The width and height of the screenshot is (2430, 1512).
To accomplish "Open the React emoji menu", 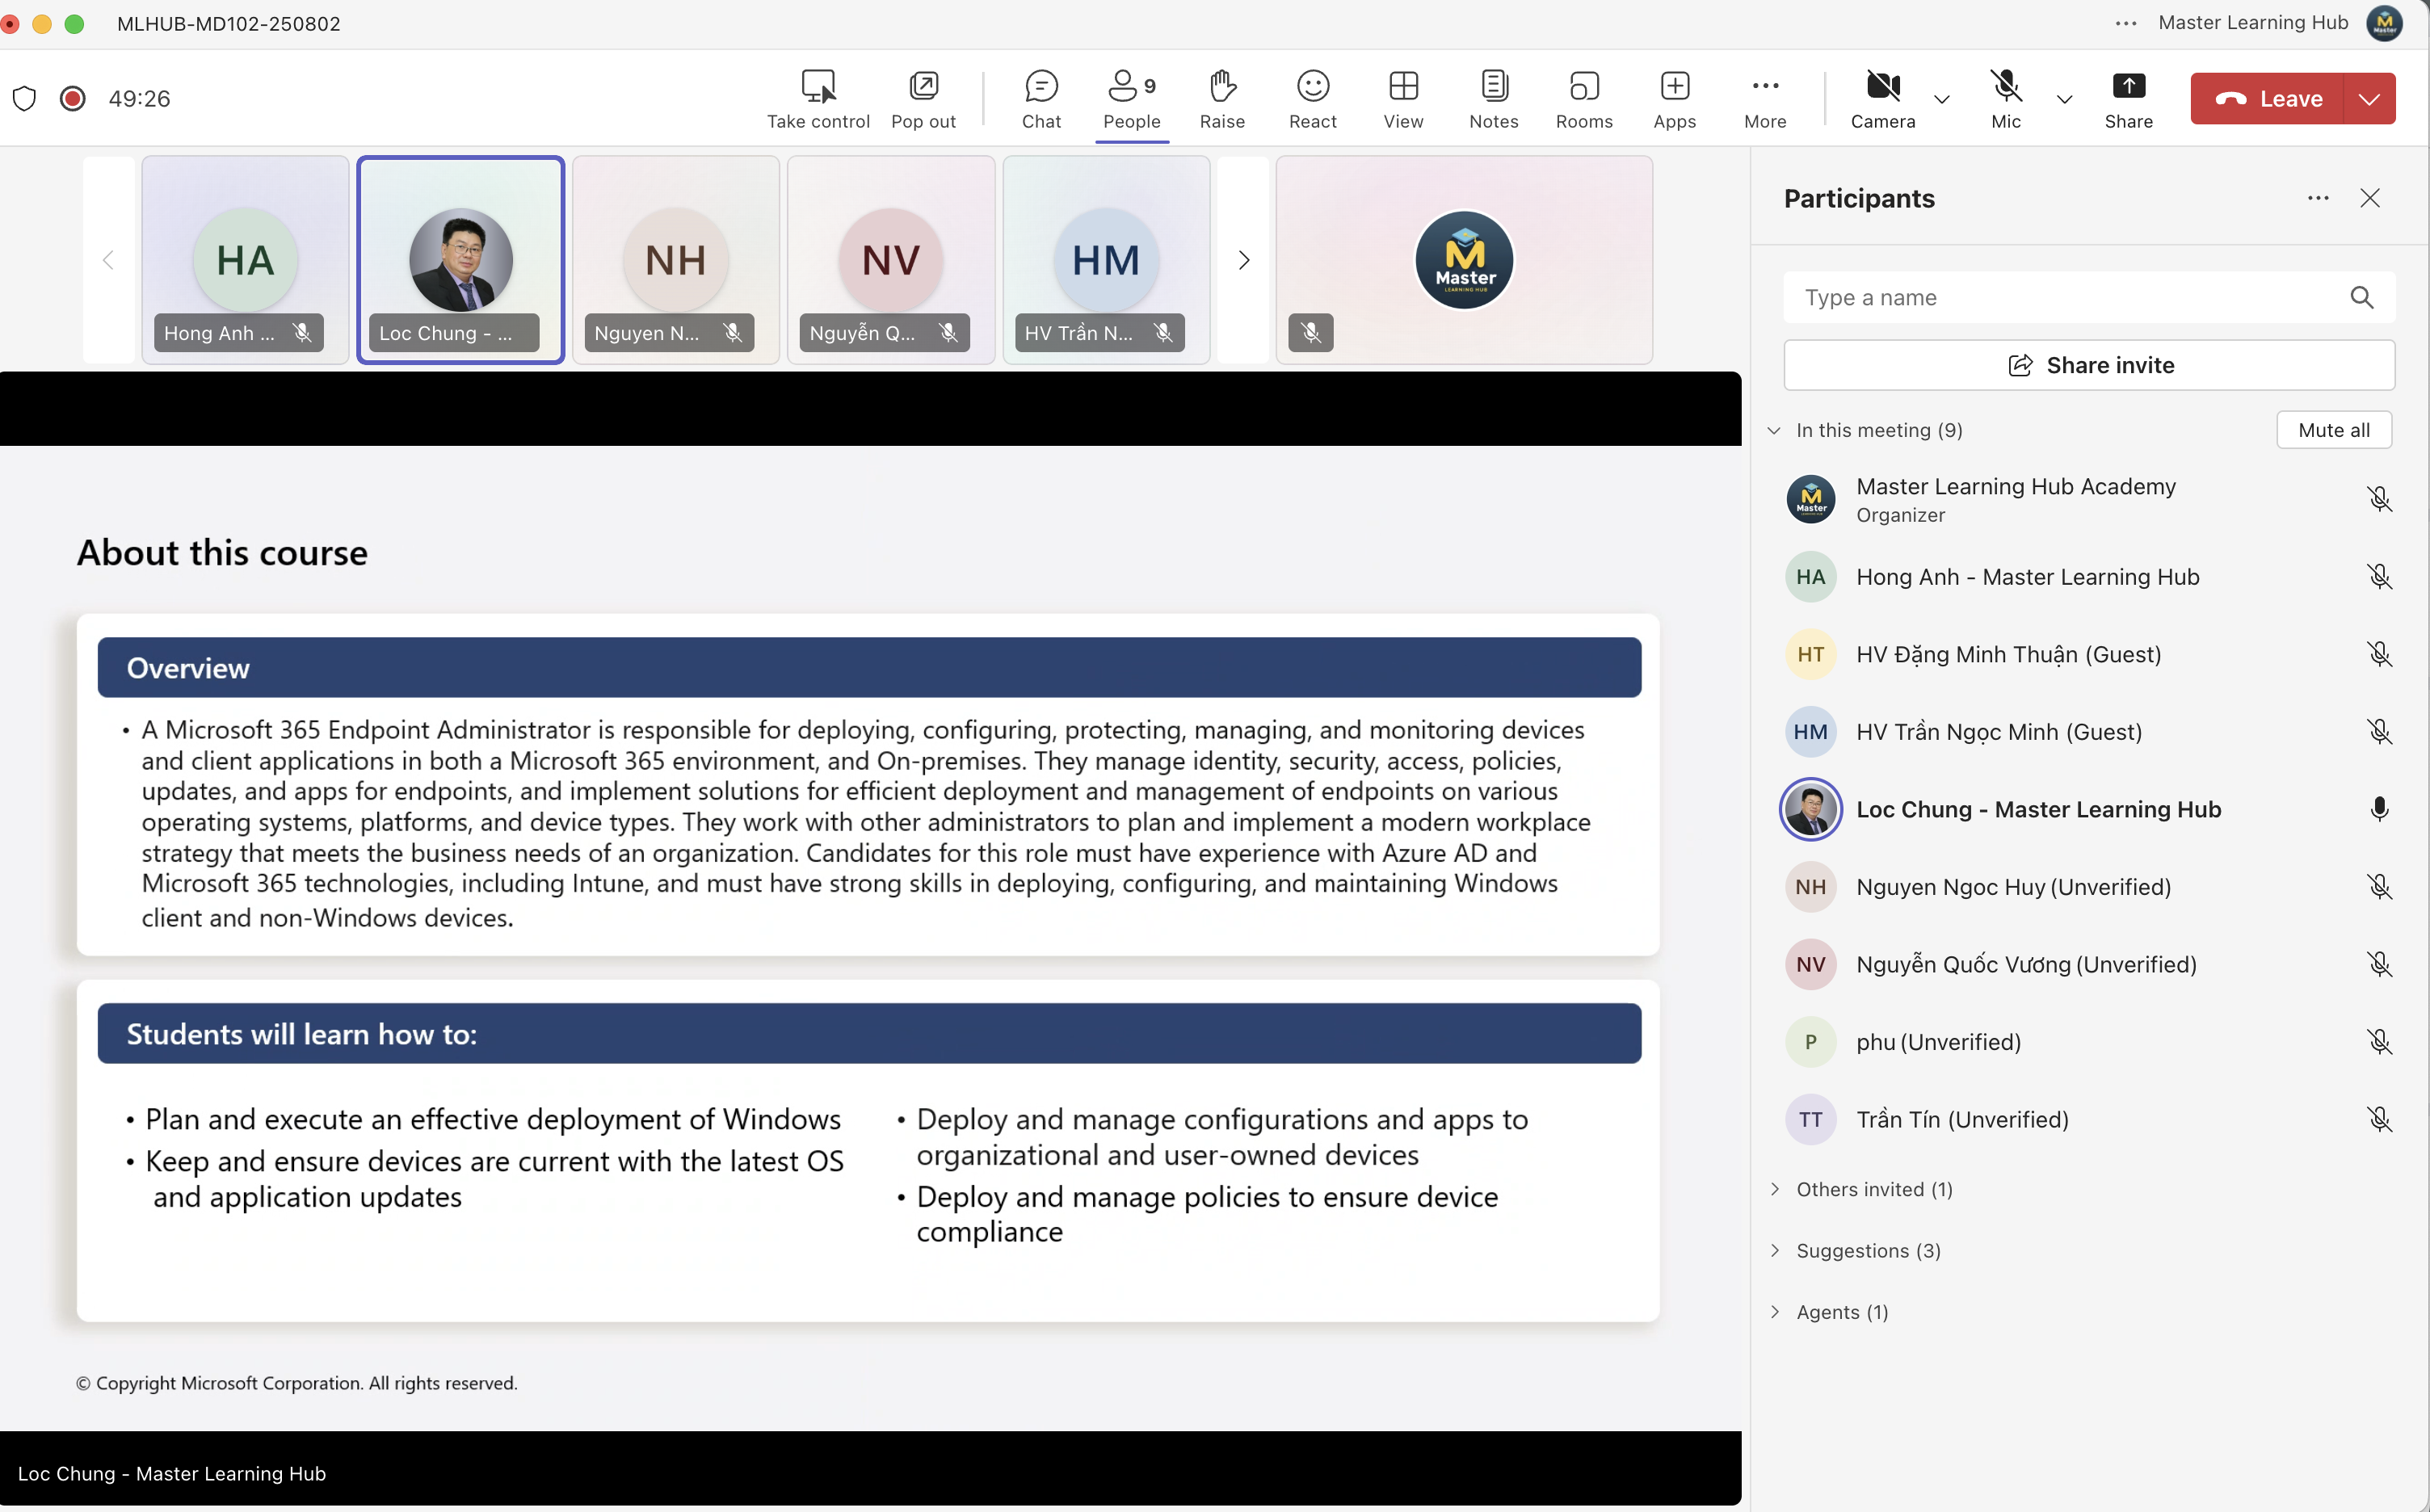I will click(1312, 98).
